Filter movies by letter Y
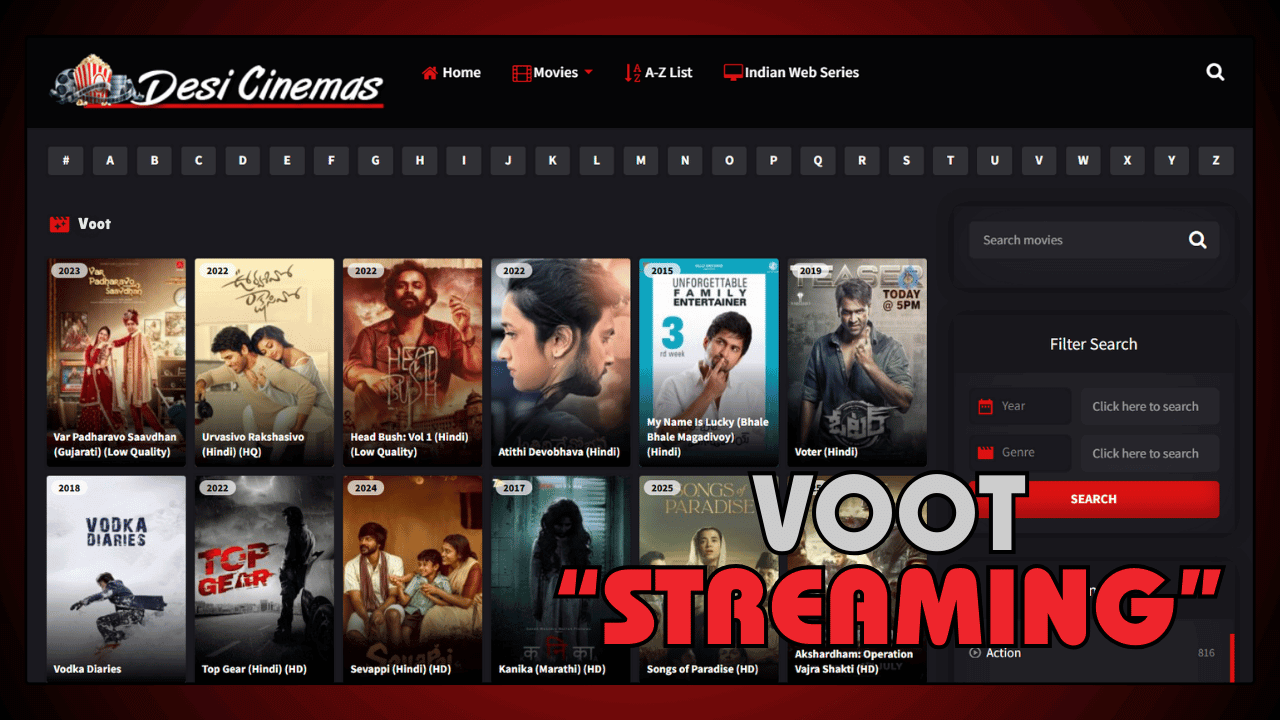1280x720 pixels. (1172, 161)
